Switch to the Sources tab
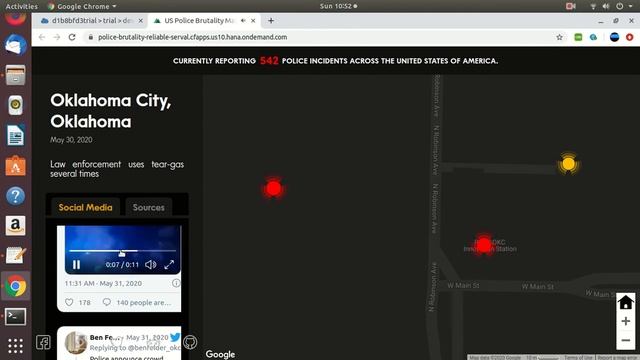640x360 pixels. pyautogui.click(x=149, y=207)
